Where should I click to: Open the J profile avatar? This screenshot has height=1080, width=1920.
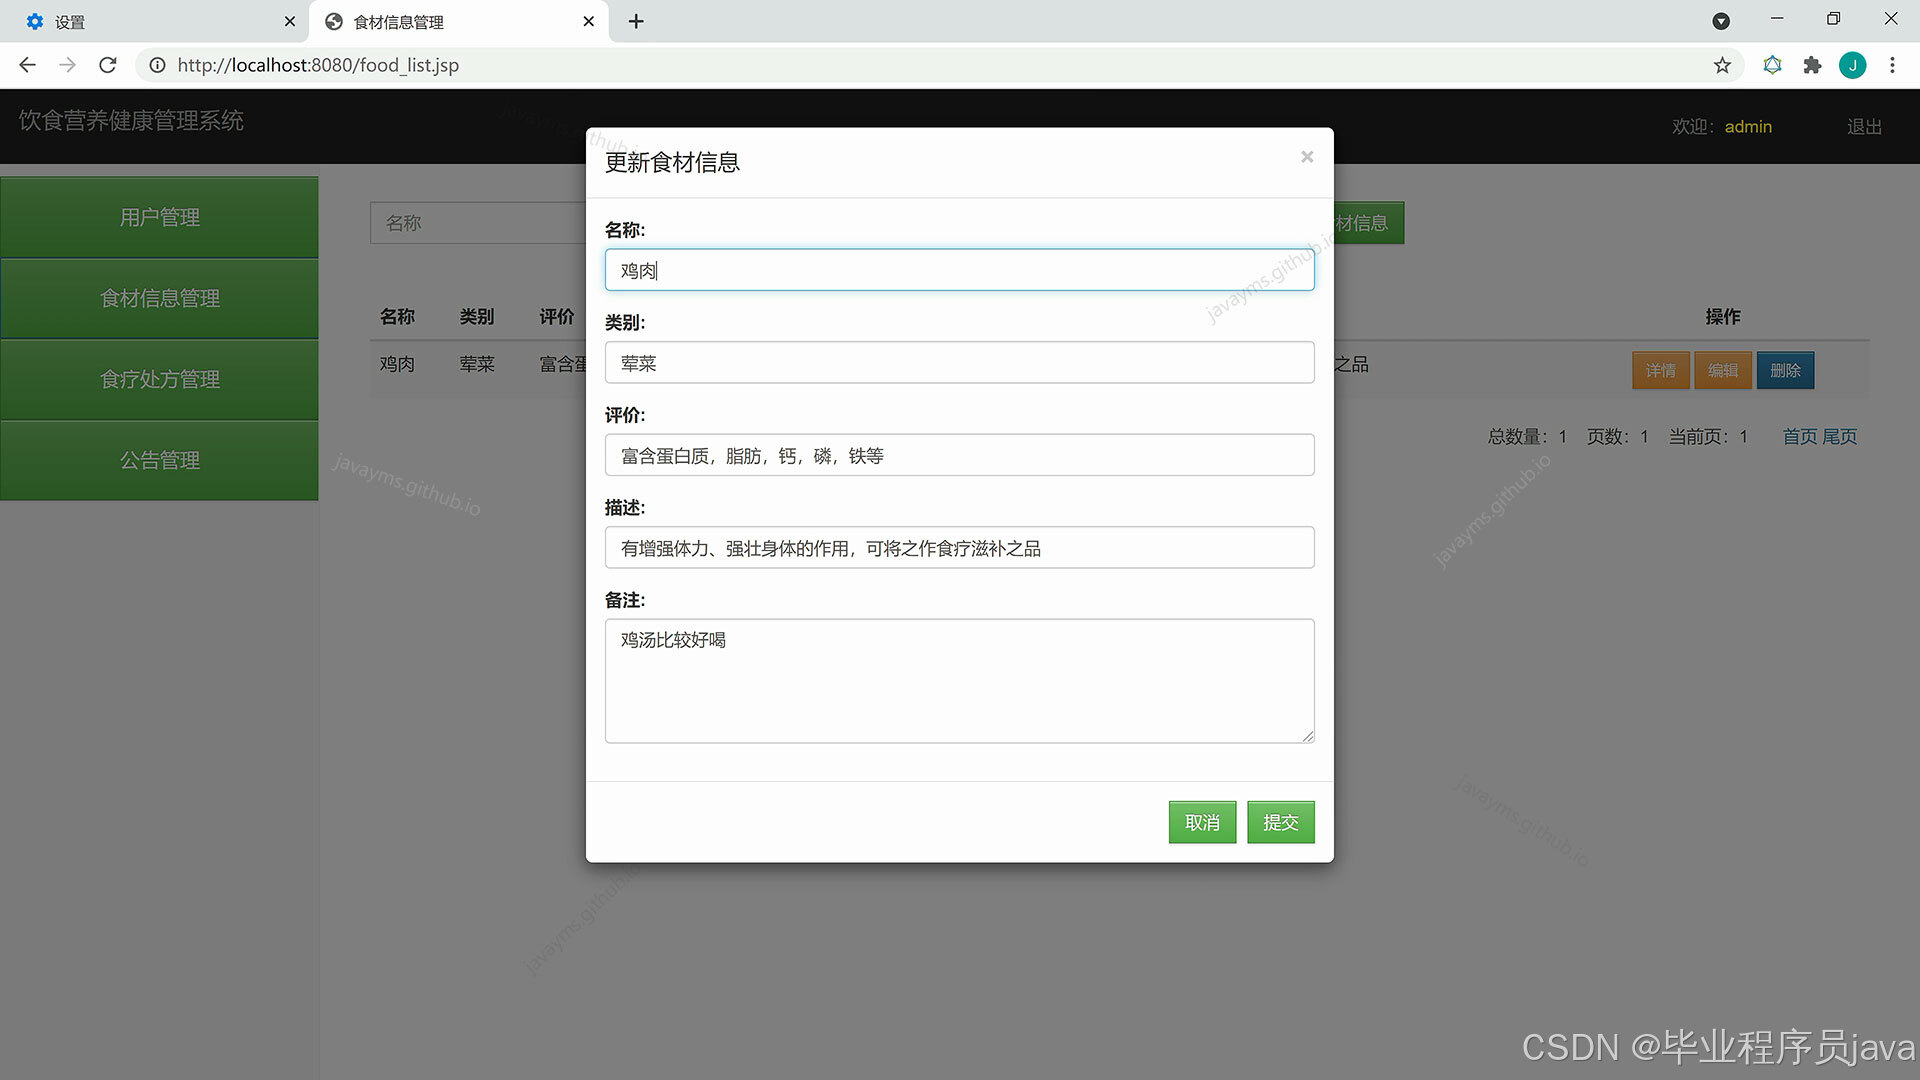point(1852,65)
